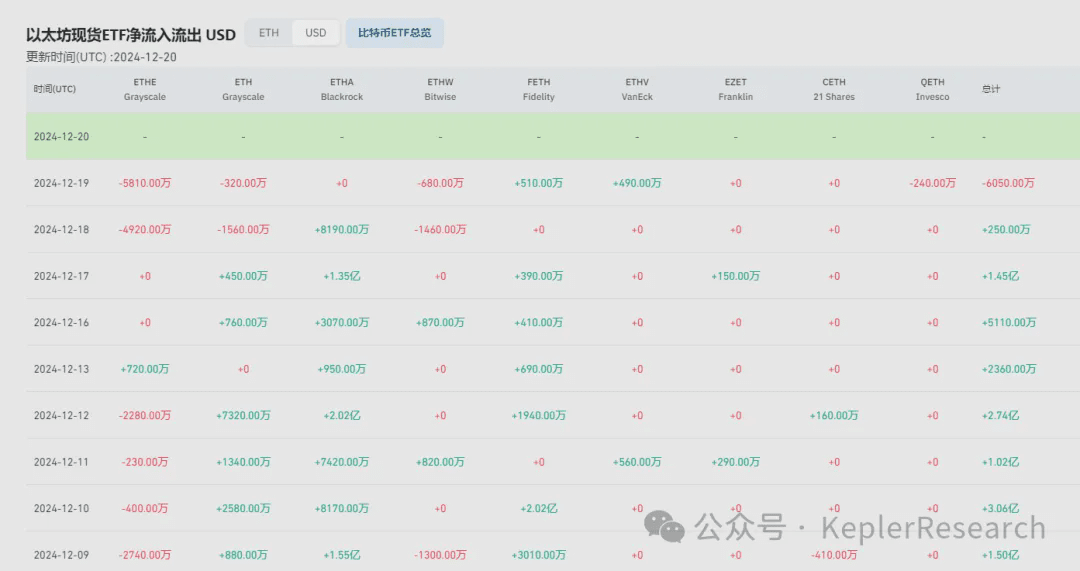Click the +1940.00万 Fidelity value
This screenshot has height=571, width=1080.
pyautogui.click(x=539, y=415)
